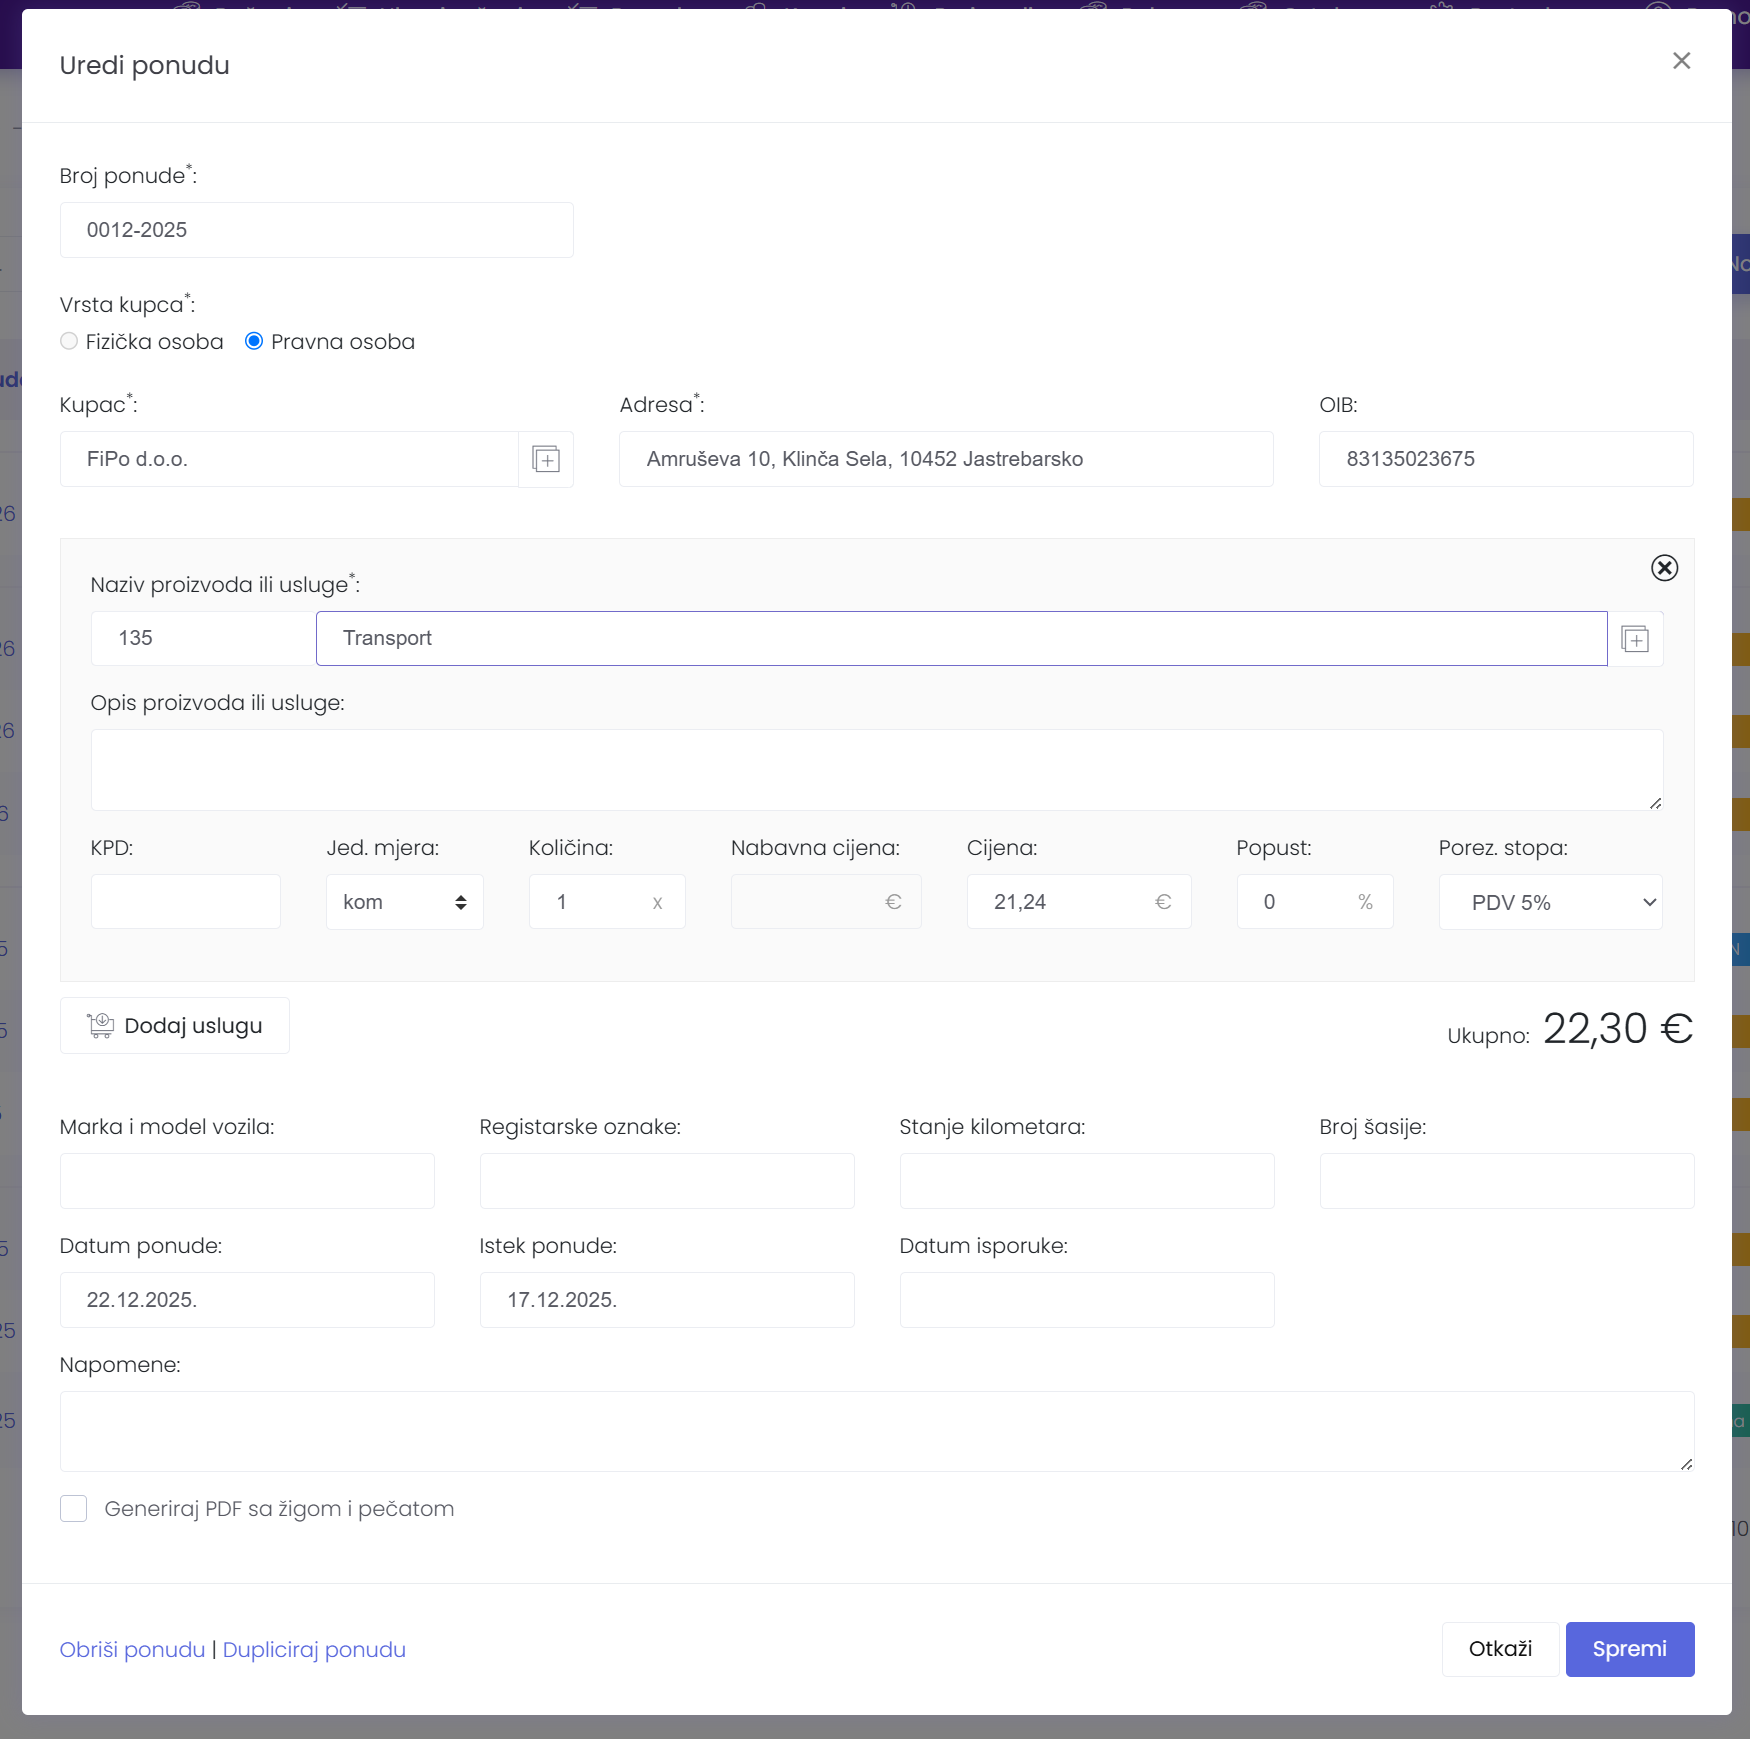Click the Opis proizvoda ili usluge textarea
This screenshot has width=1750, height=1739.
point(877,770)
